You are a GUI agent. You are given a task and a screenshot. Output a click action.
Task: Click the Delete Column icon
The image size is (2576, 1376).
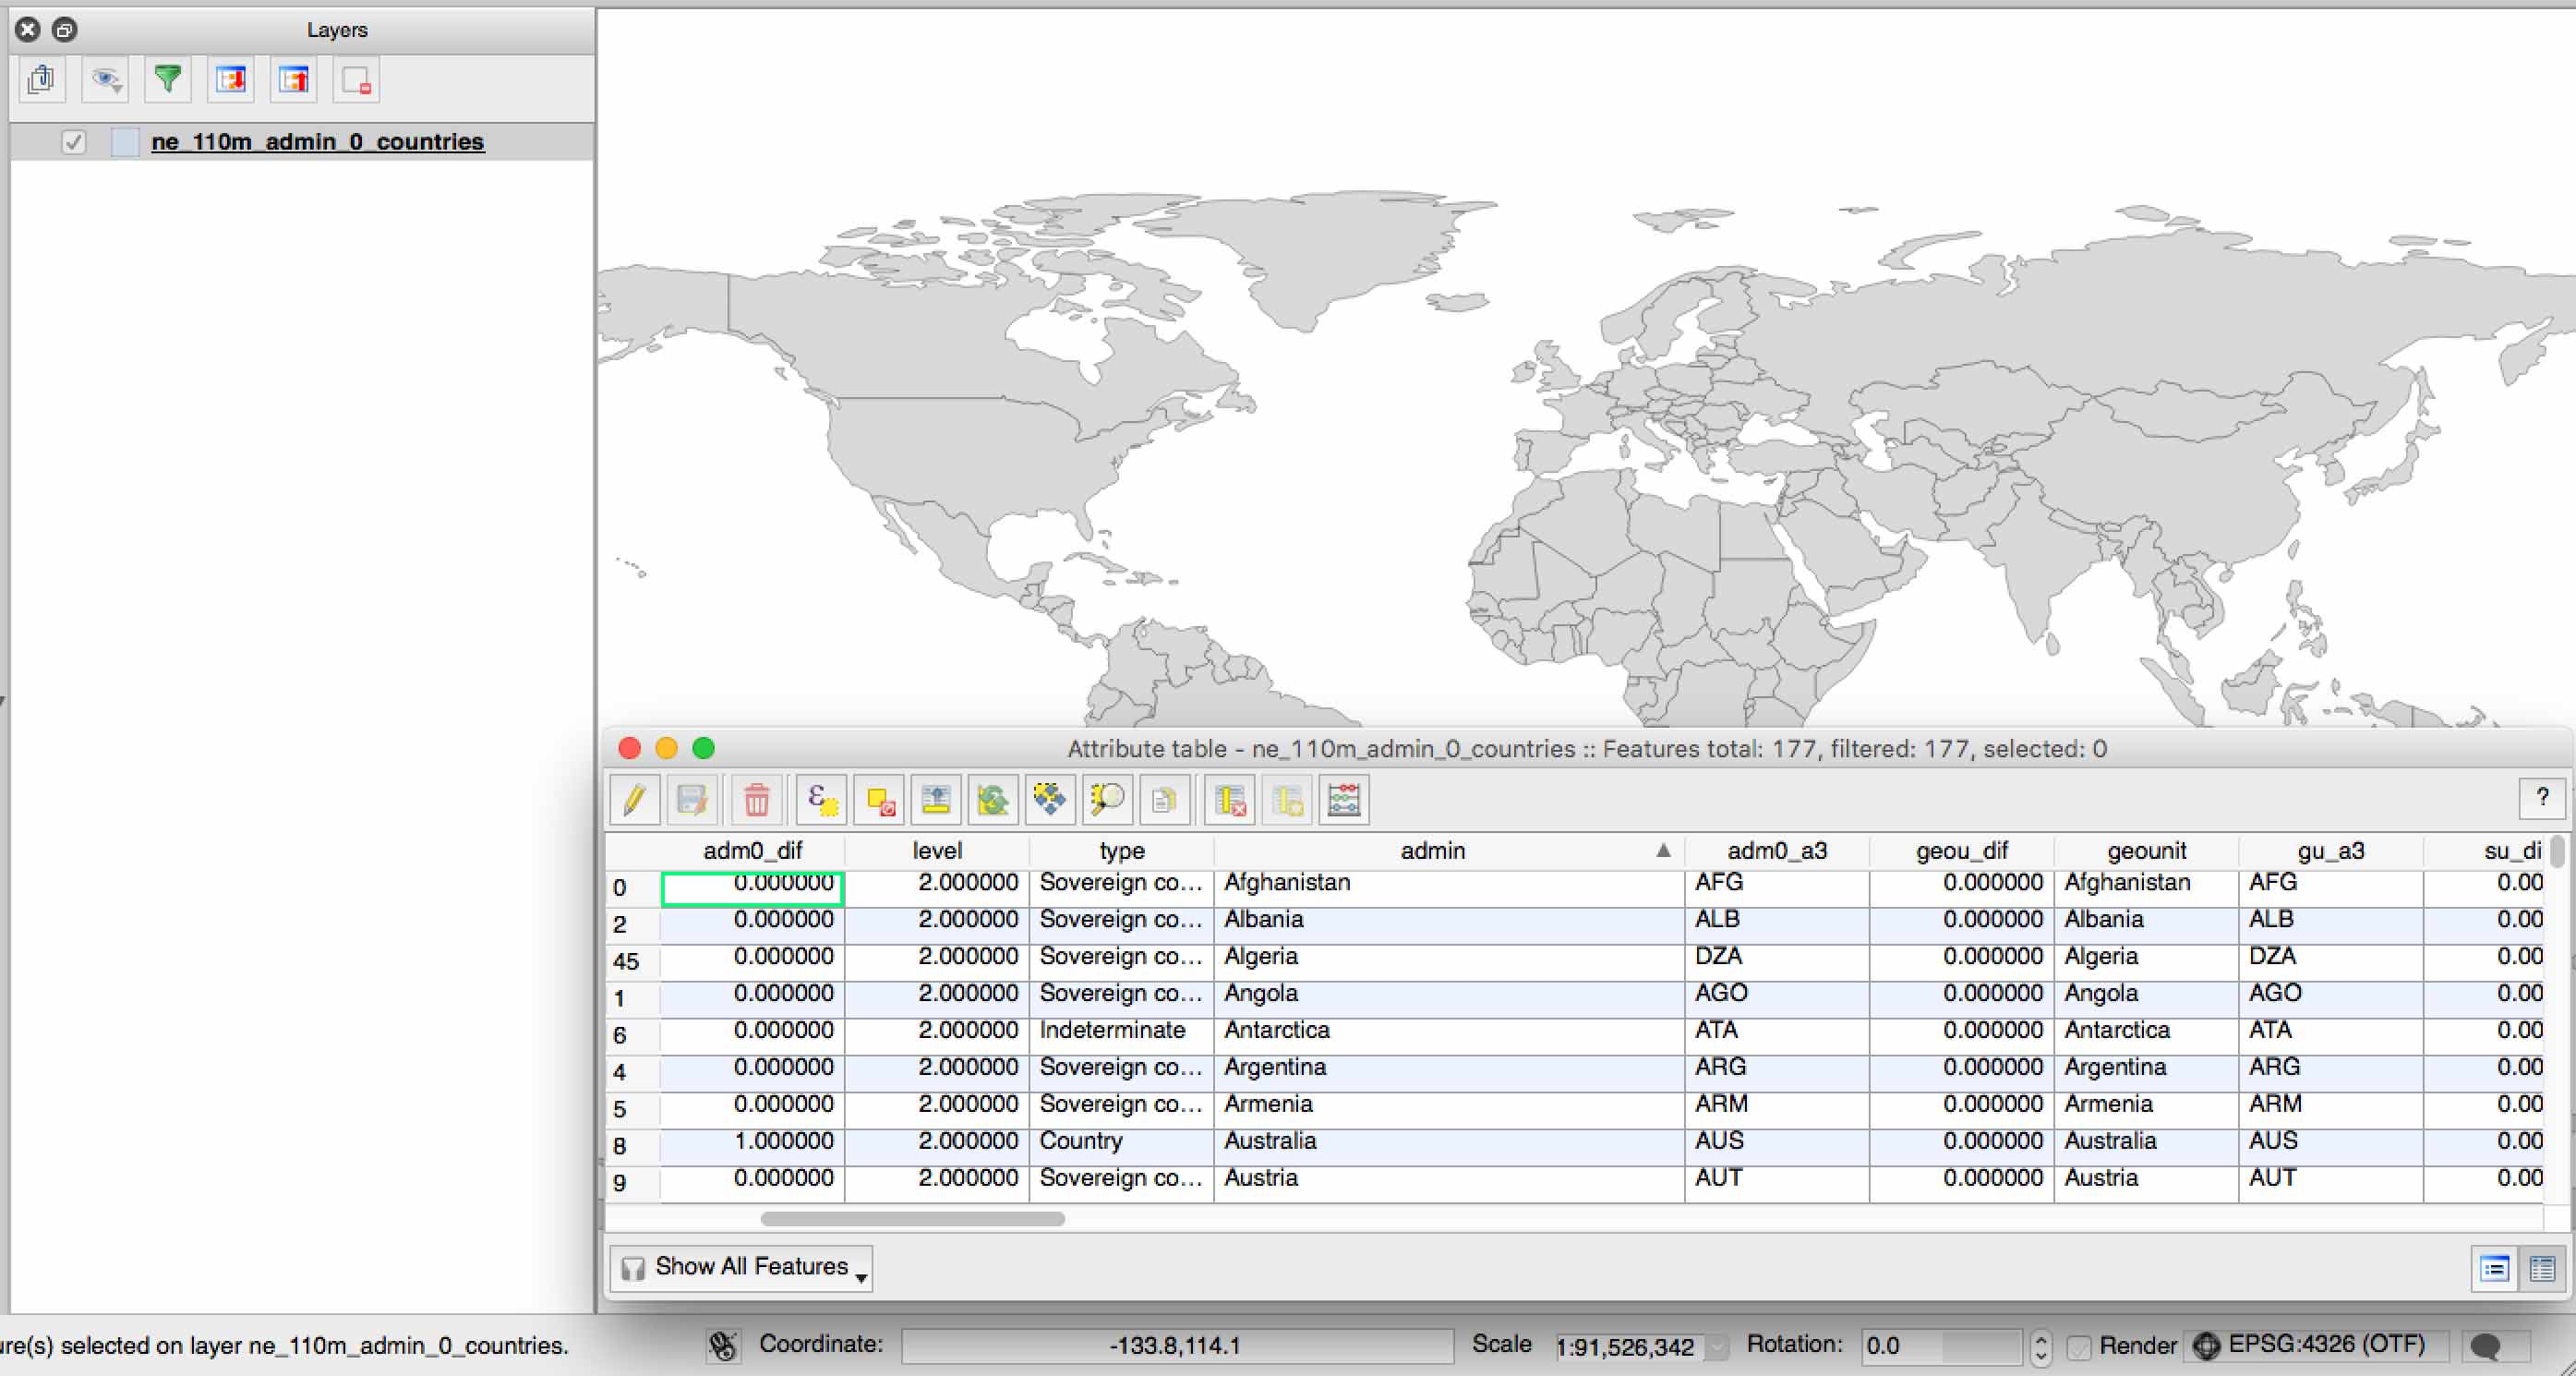click(1230, 800)
